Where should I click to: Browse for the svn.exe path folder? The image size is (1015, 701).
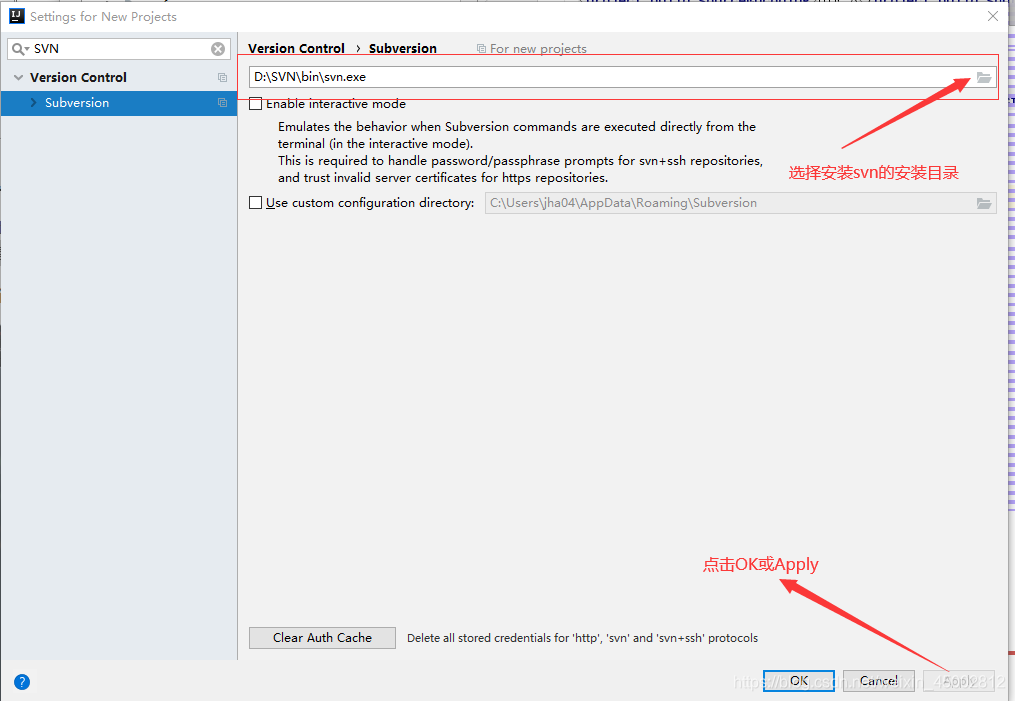point(984,78)
